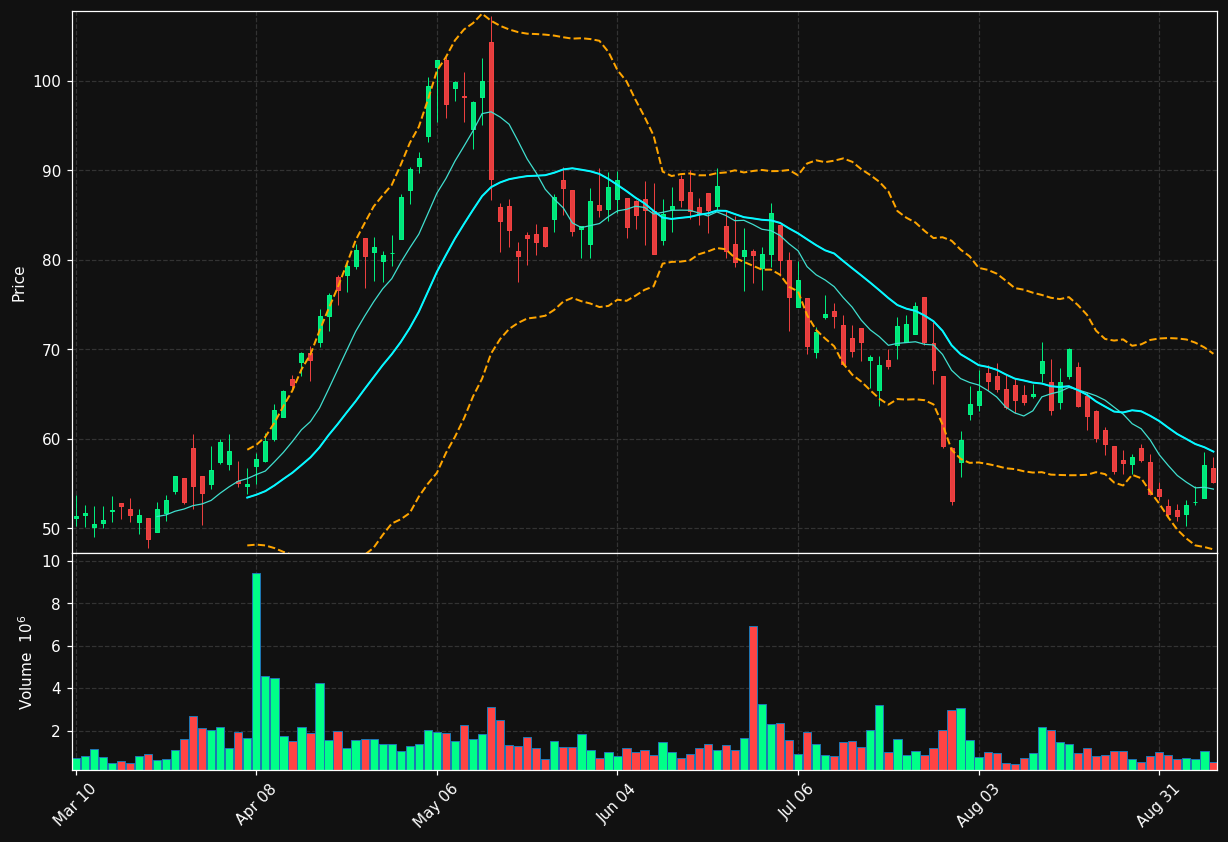Select the 80 price tick label
1228x842 pixels.
50,260
